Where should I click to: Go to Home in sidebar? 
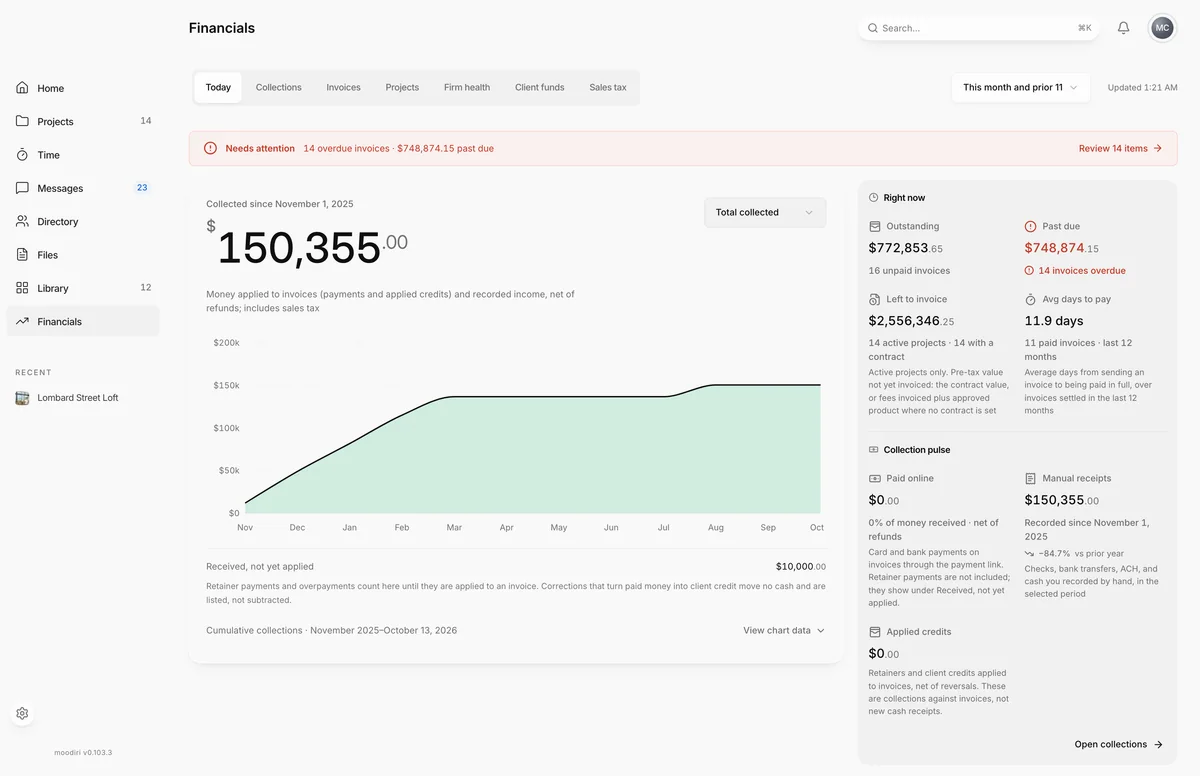pos(83,88)
